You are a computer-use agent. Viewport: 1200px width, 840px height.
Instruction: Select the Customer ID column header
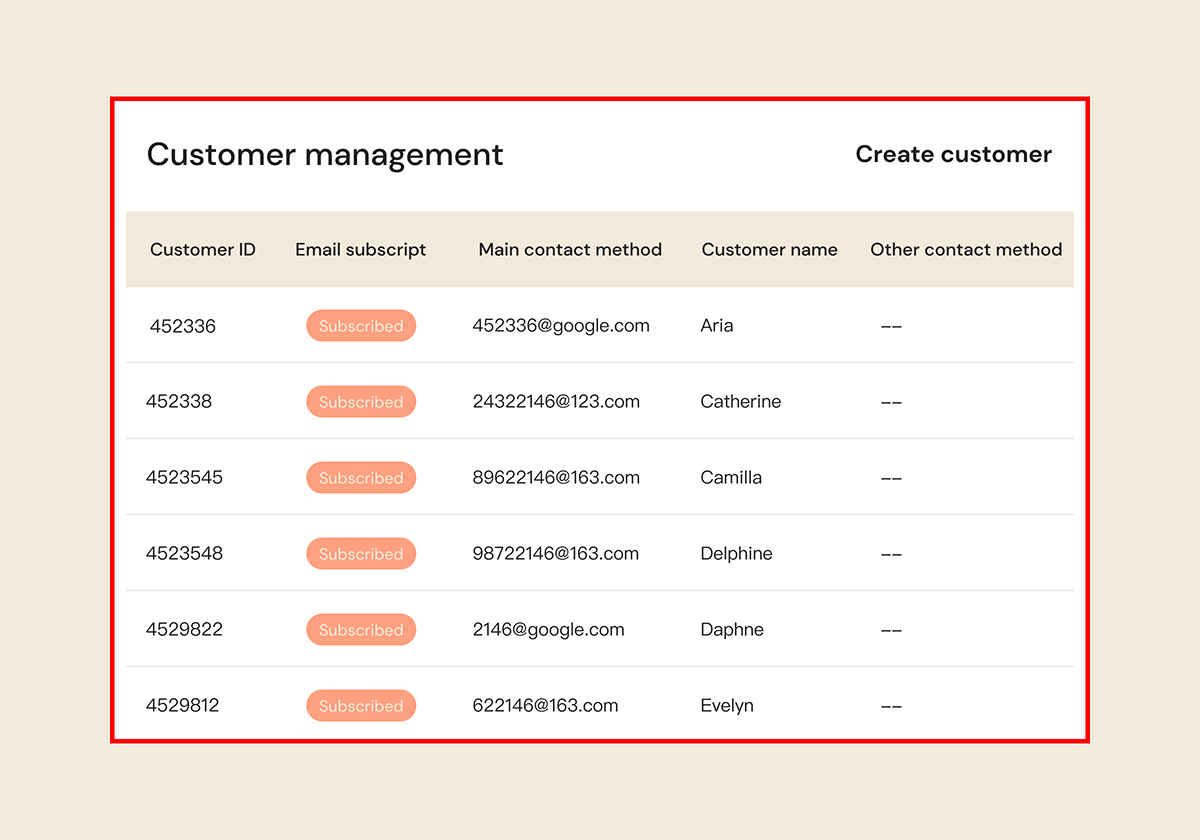tap(203, 250)
